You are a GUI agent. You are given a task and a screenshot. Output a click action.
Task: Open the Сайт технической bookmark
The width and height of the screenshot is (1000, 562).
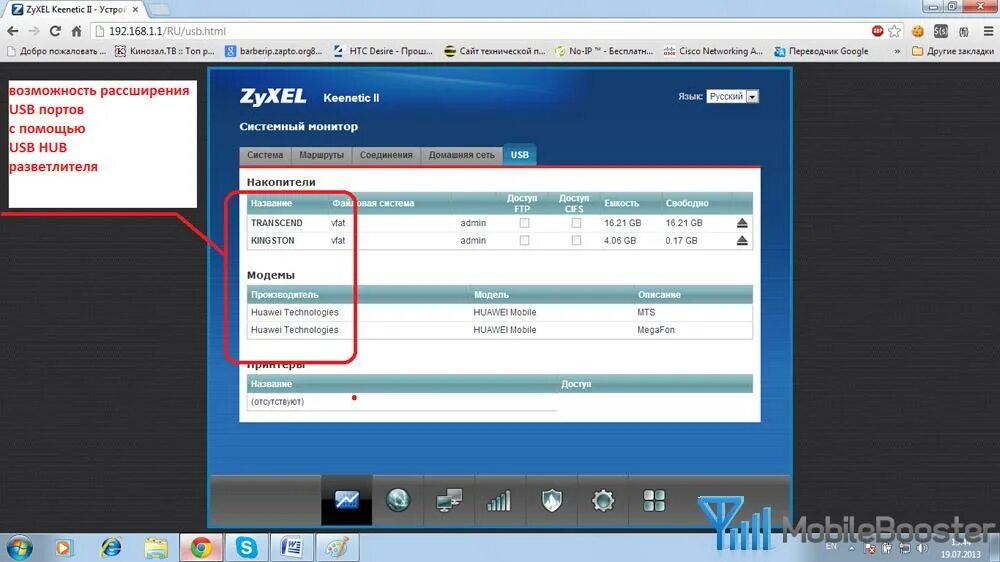(x=494, y=51)
